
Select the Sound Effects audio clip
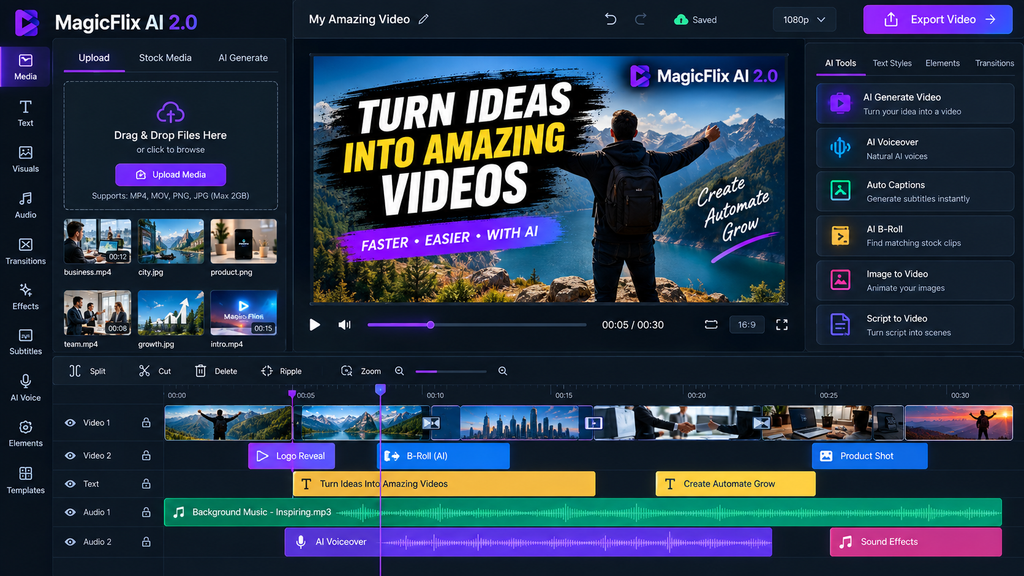(916, 542)
